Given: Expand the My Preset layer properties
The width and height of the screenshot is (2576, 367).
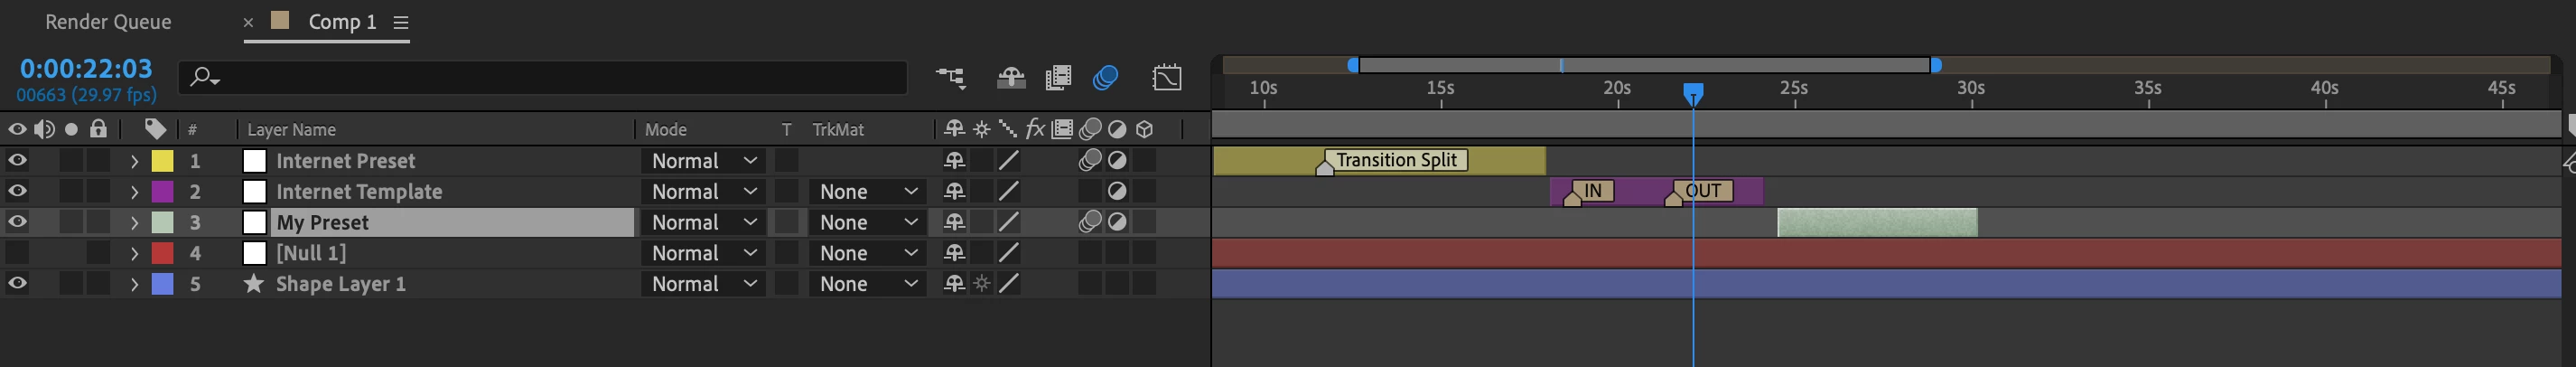Looking at the screenshot, I should click(x=134, y=222).
